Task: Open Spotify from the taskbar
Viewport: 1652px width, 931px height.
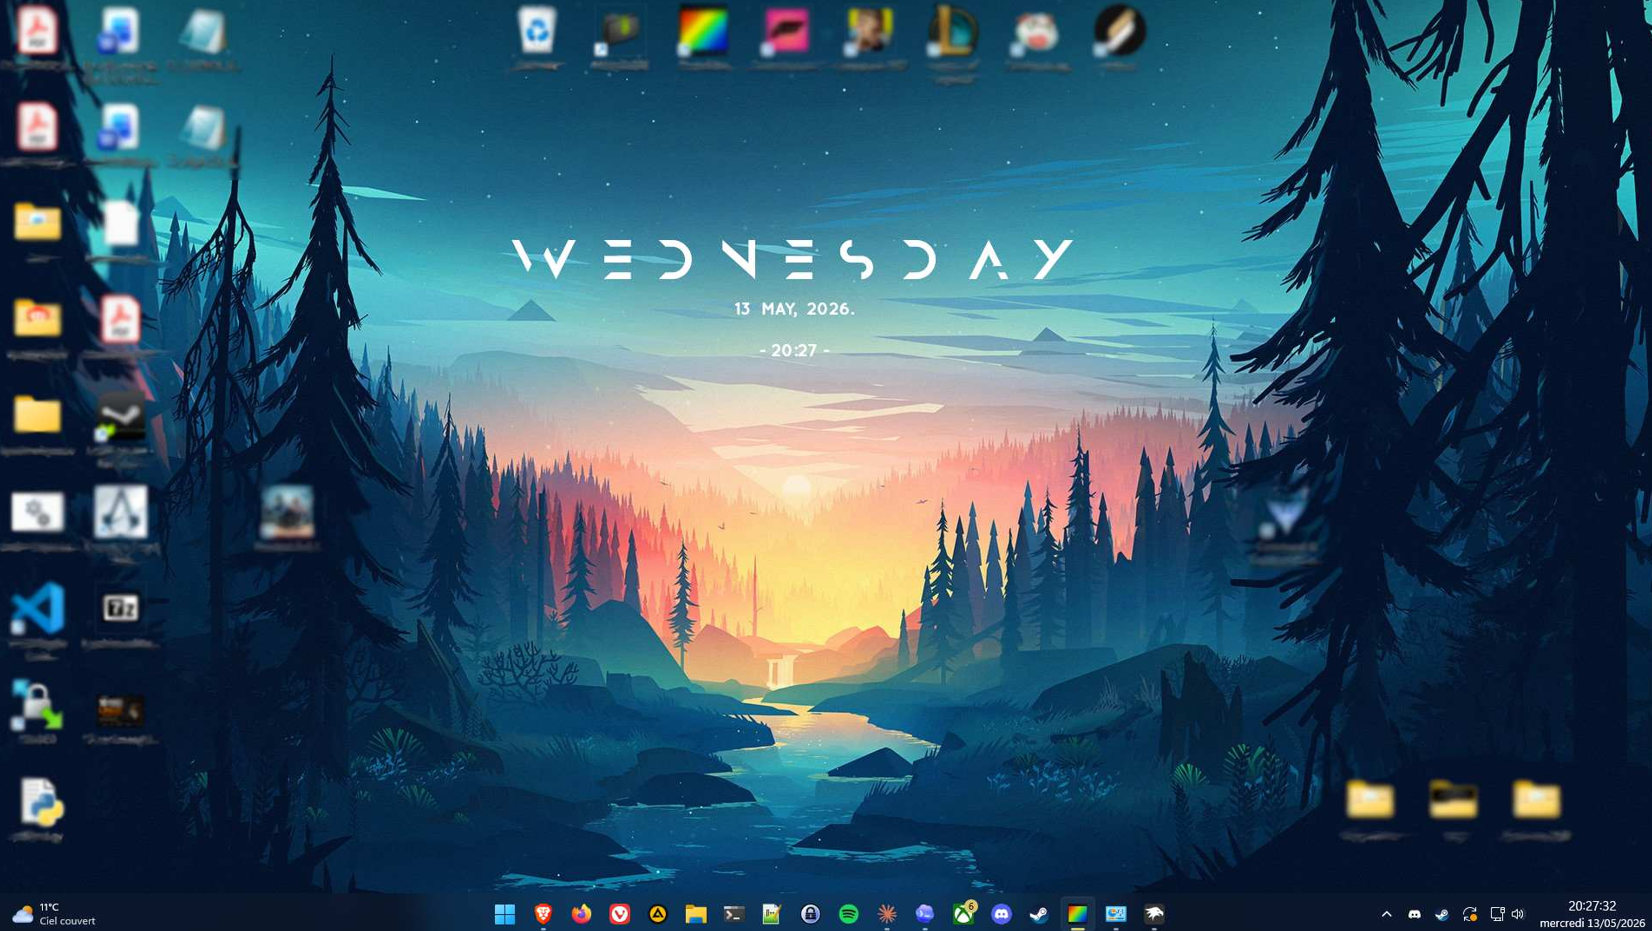Action: (x=848, y=914)
